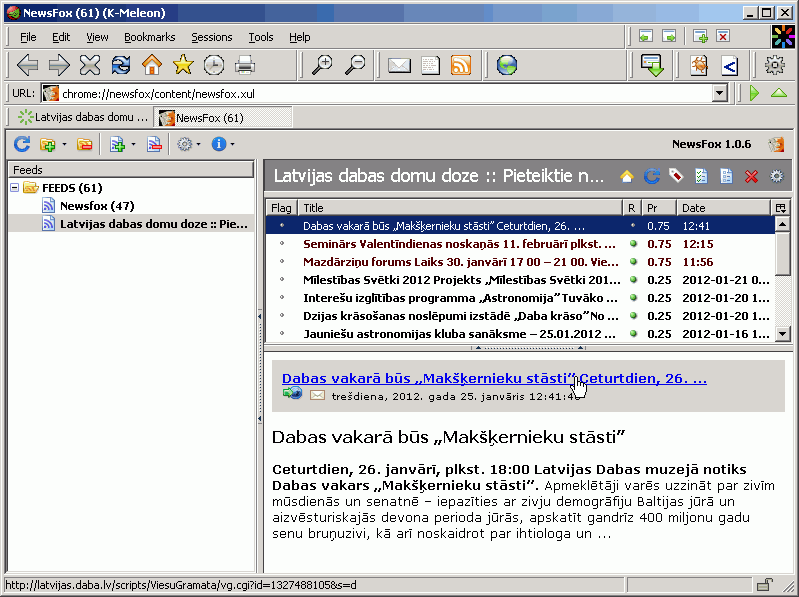Click the green up arrow beside URL bar
Screen dimensions: 799x597
click(x=779, y=93)
